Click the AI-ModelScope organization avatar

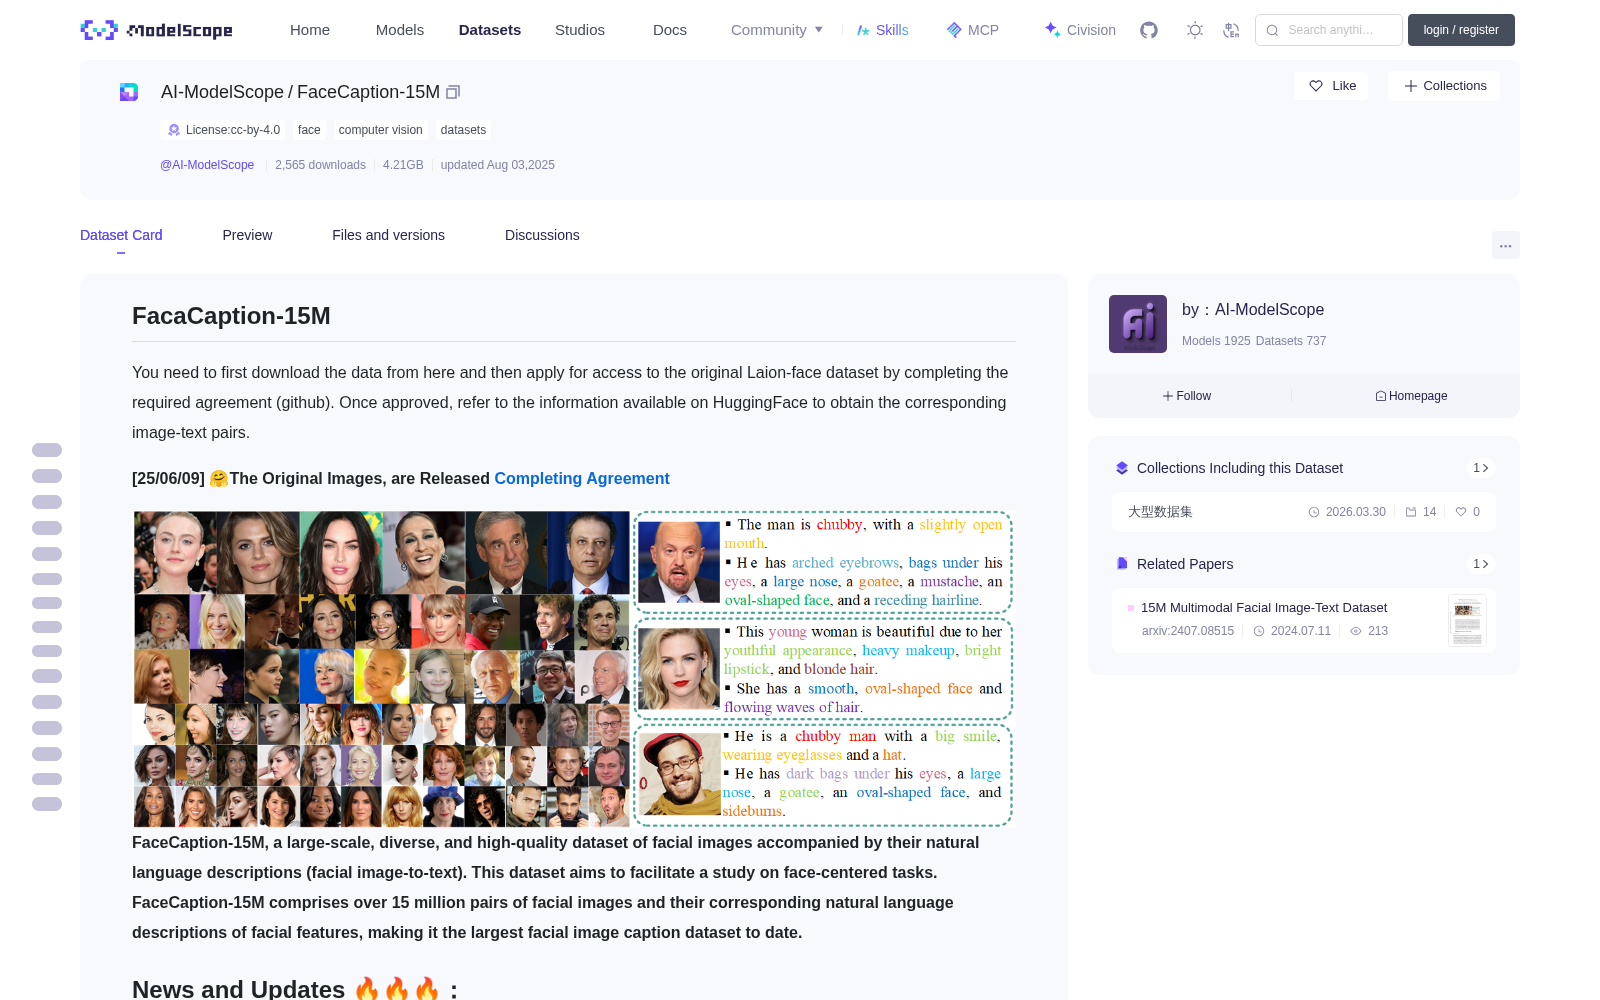click(1138, 324)
